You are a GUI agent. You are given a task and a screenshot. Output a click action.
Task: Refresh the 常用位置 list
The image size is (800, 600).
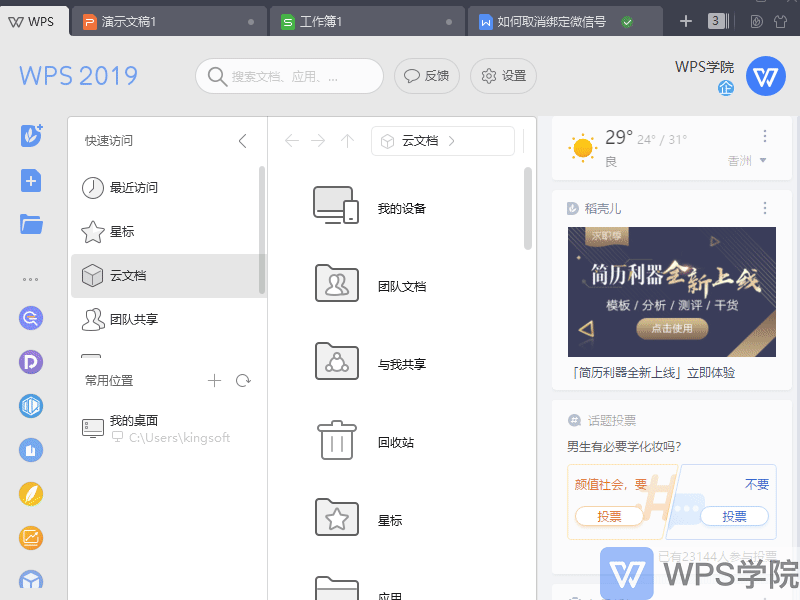(243, 381)
